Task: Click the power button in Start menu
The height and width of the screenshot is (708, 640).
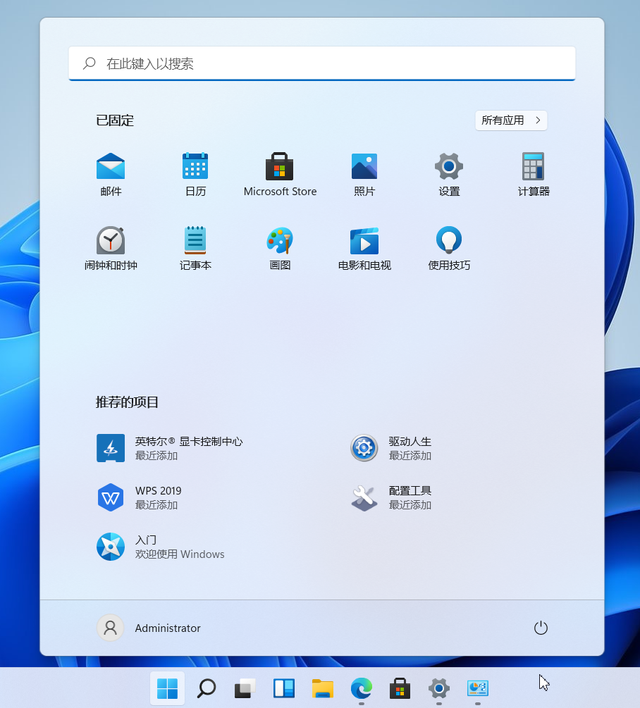Action: pos(541,628)
